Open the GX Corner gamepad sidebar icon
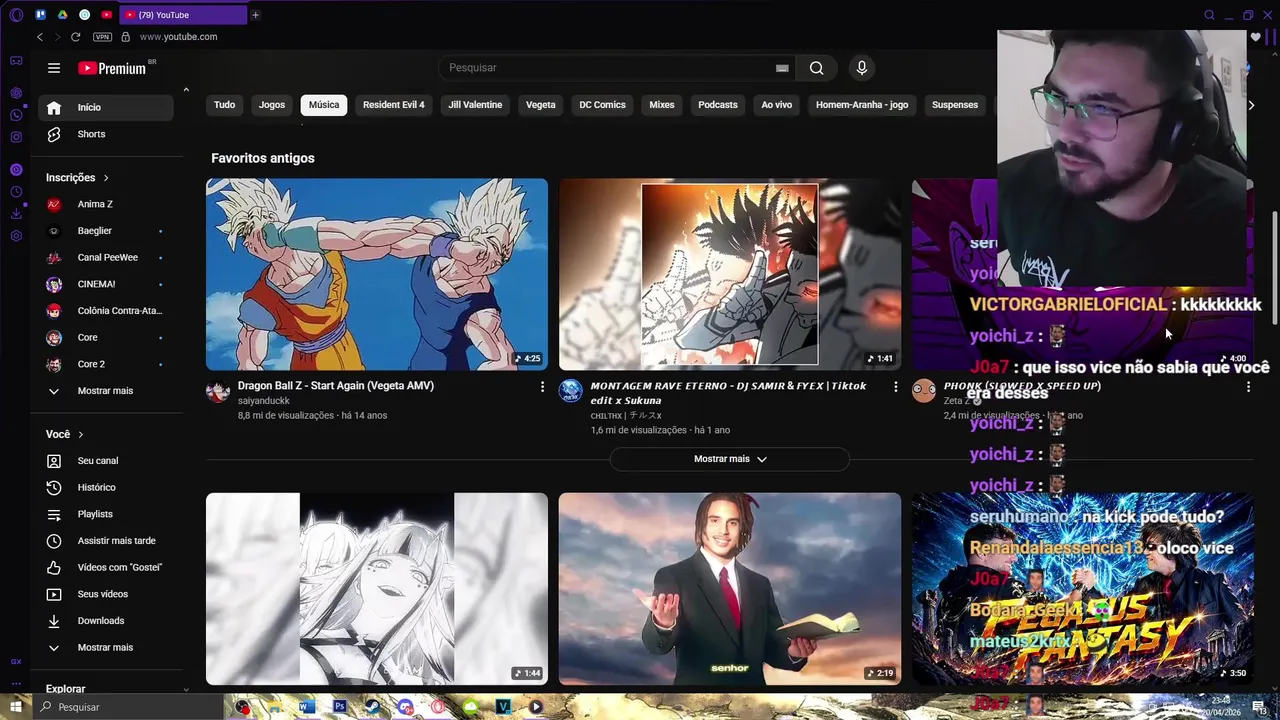 click(16, 61)
